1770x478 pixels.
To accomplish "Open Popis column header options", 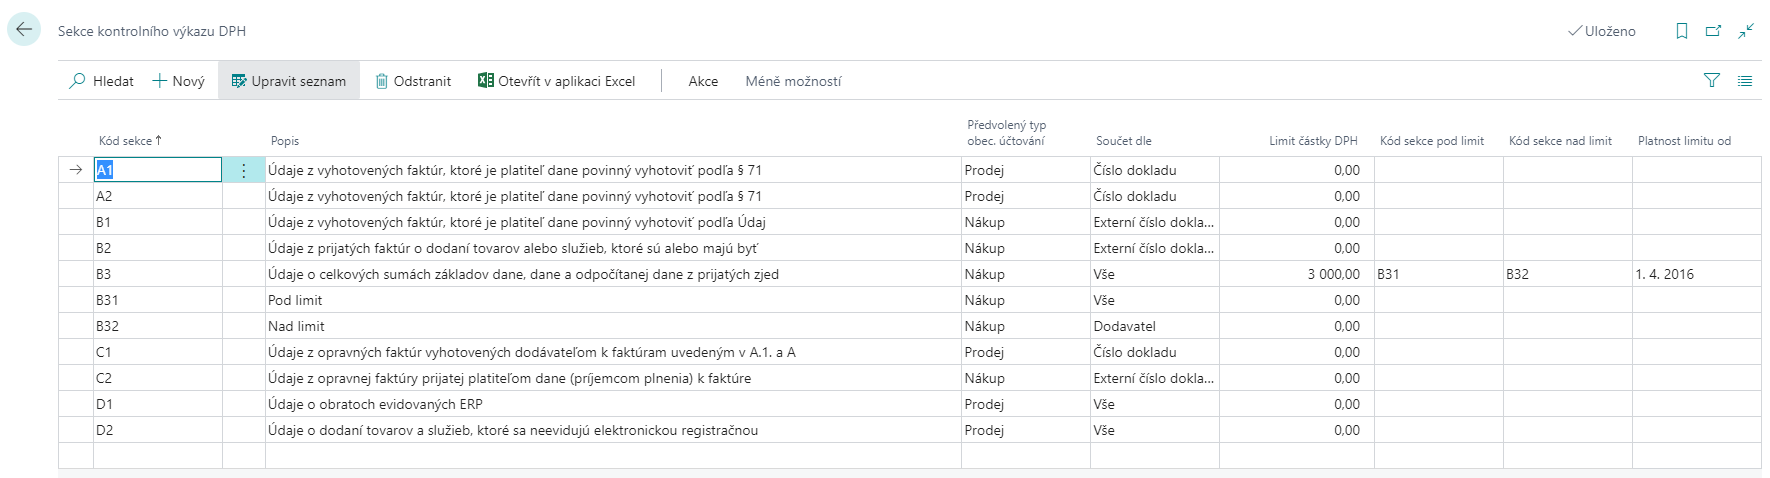I will point(285,141).
